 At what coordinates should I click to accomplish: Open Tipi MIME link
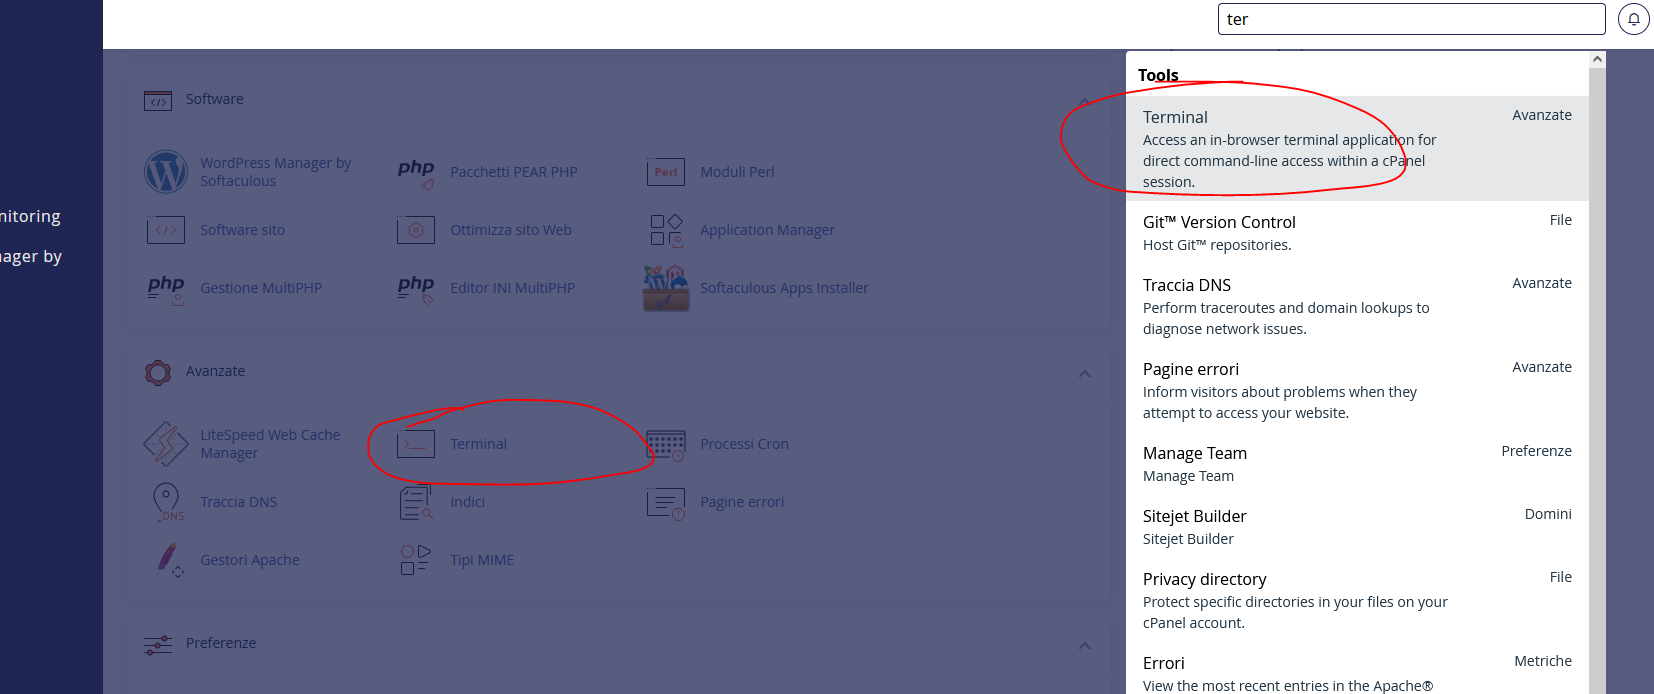pyautogui.click(x=482, y=560)
